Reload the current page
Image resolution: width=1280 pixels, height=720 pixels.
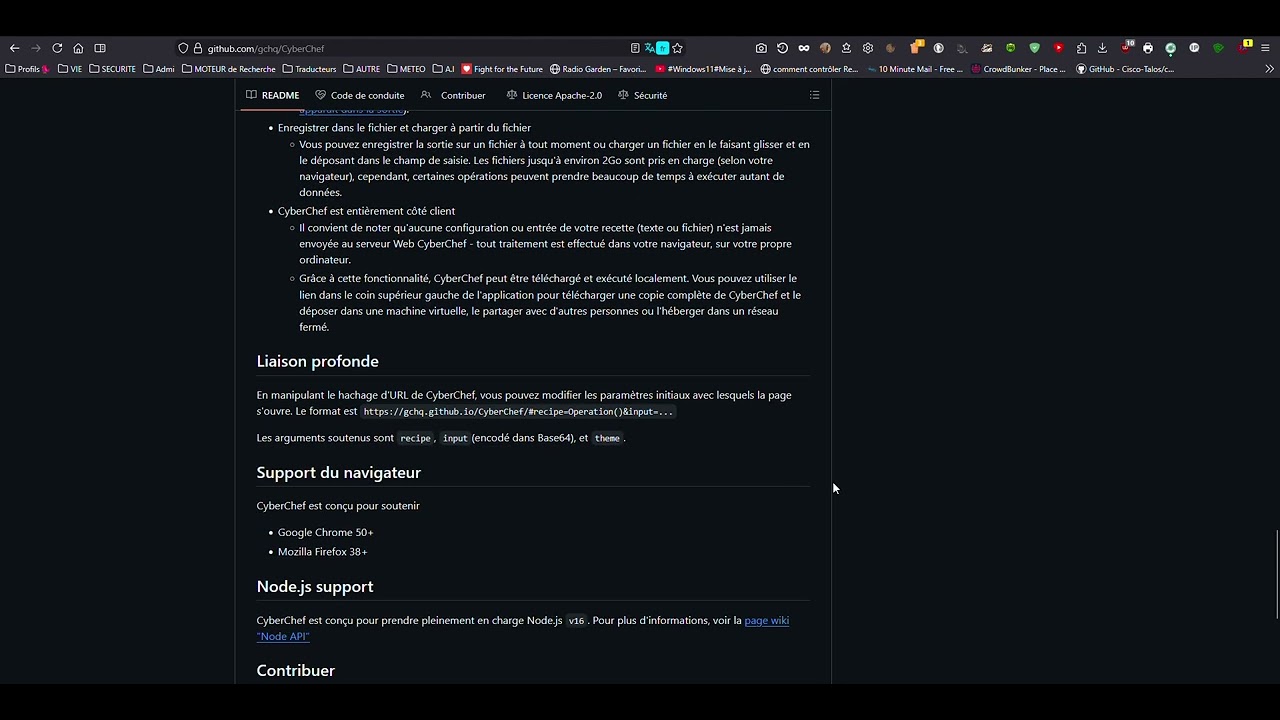tap(57, 48)
